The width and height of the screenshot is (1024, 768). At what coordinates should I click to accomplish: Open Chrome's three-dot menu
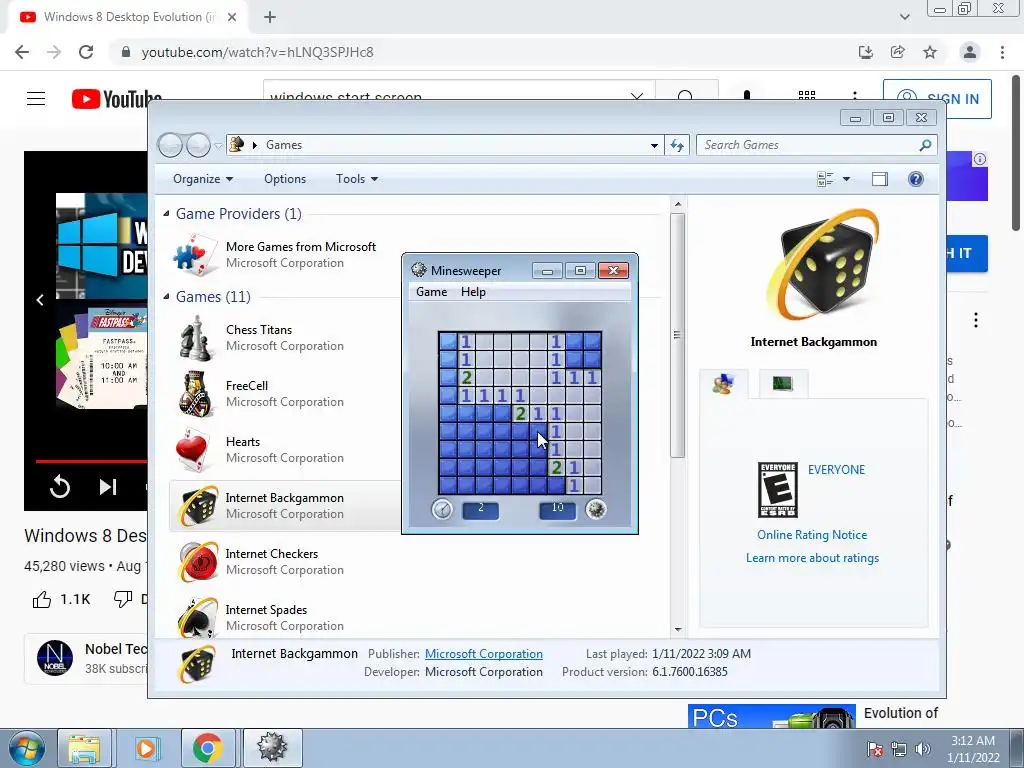pyautogui.click(x=1002, y=52)
